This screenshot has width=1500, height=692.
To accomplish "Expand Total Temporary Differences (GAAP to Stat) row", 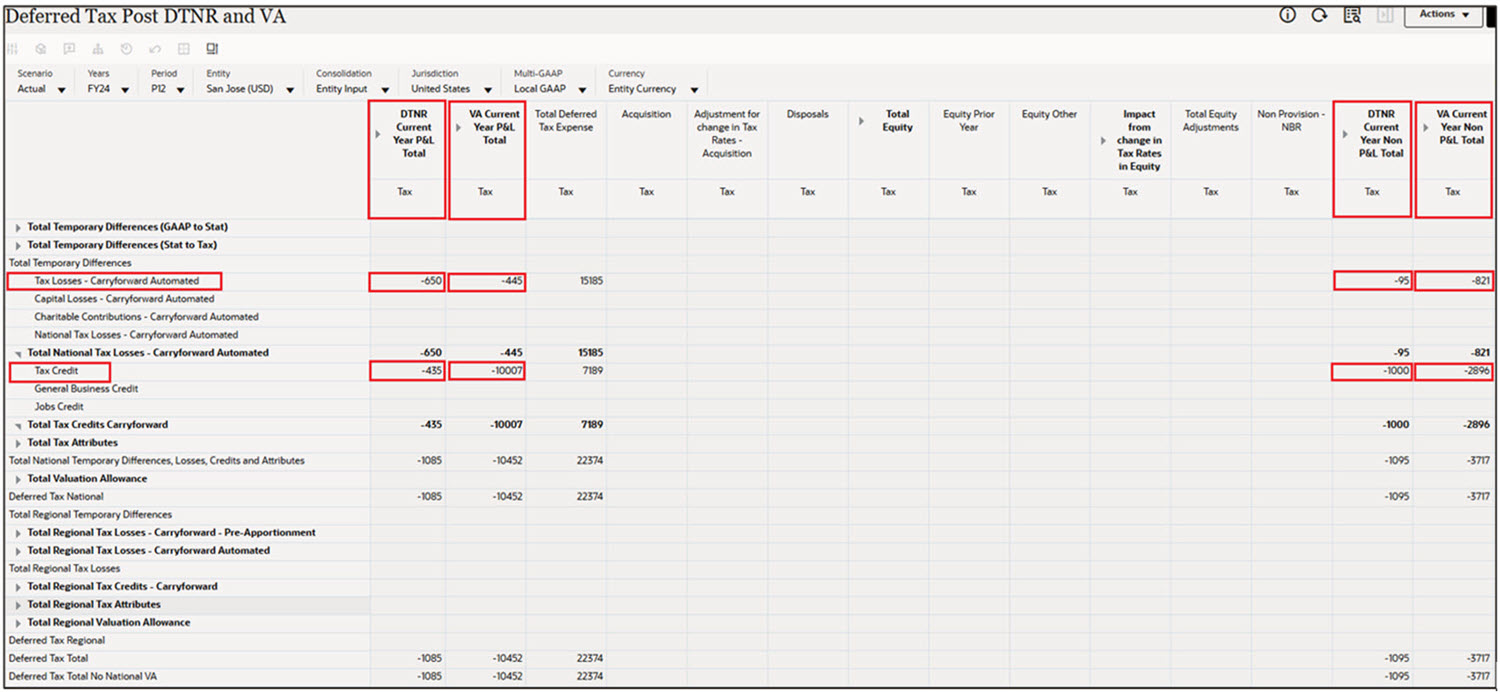I will 17,226.
